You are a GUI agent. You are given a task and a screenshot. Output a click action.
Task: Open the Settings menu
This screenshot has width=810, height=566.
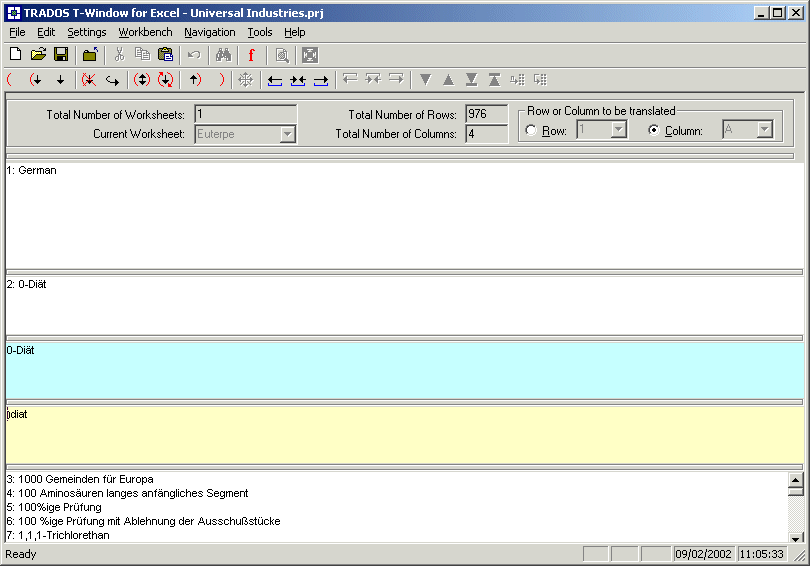click(87, 32)
